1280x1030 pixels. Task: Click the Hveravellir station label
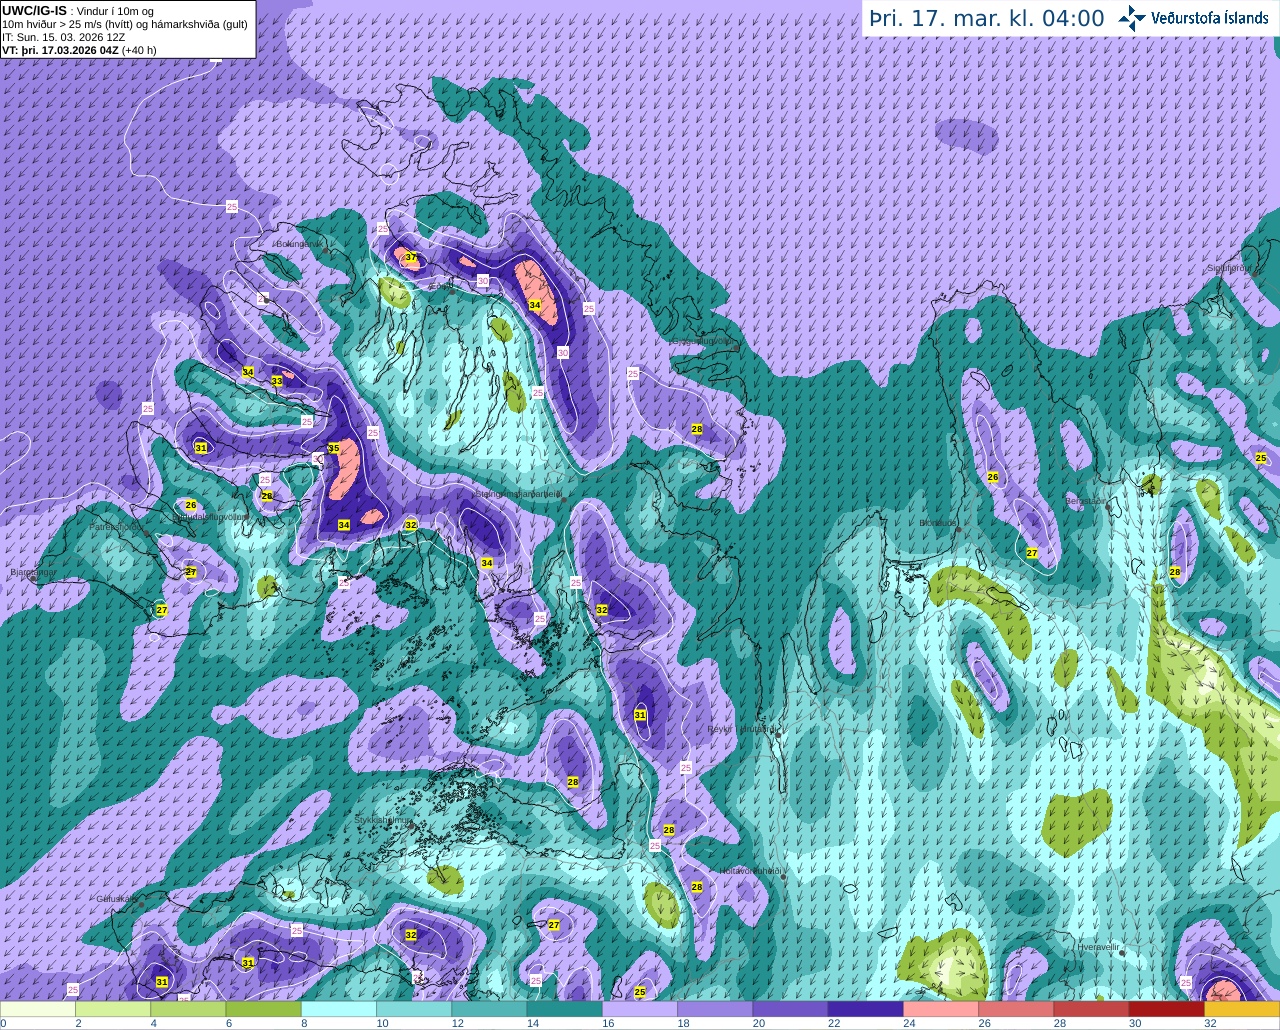[1099, 946]
